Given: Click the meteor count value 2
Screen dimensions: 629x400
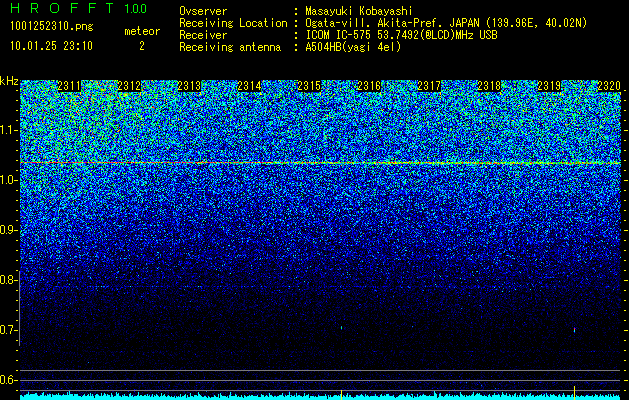Looking at the screenshot, I should [x=142, y=46].
